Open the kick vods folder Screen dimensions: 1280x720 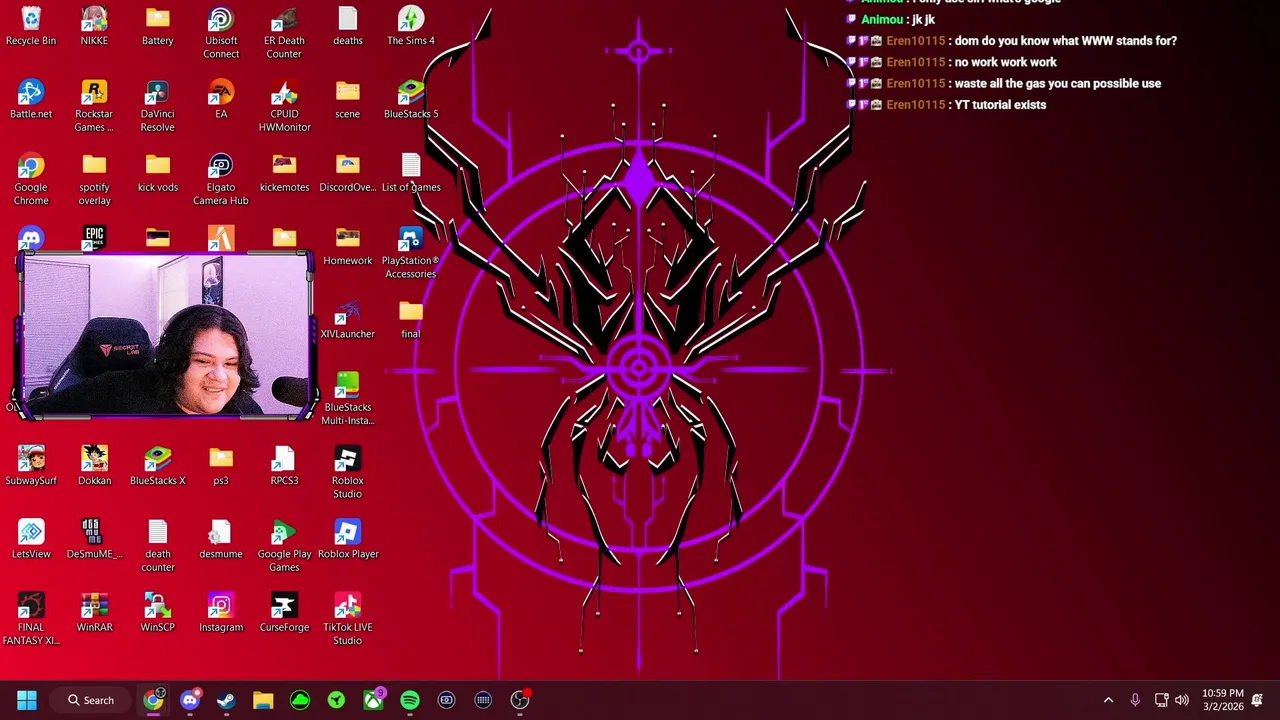(x=158, y=173)
